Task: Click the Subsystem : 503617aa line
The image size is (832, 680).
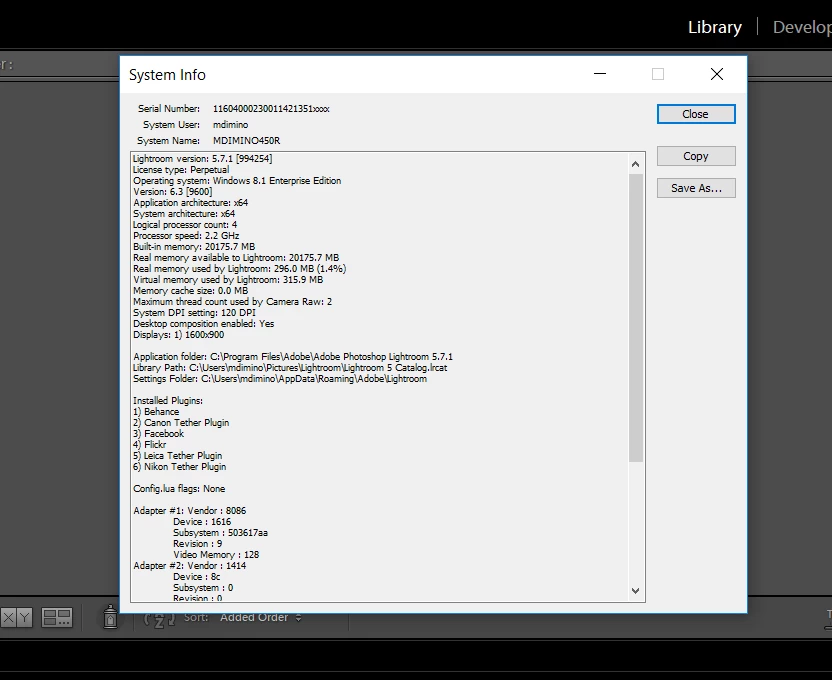Action: click(x=220, y=533)
